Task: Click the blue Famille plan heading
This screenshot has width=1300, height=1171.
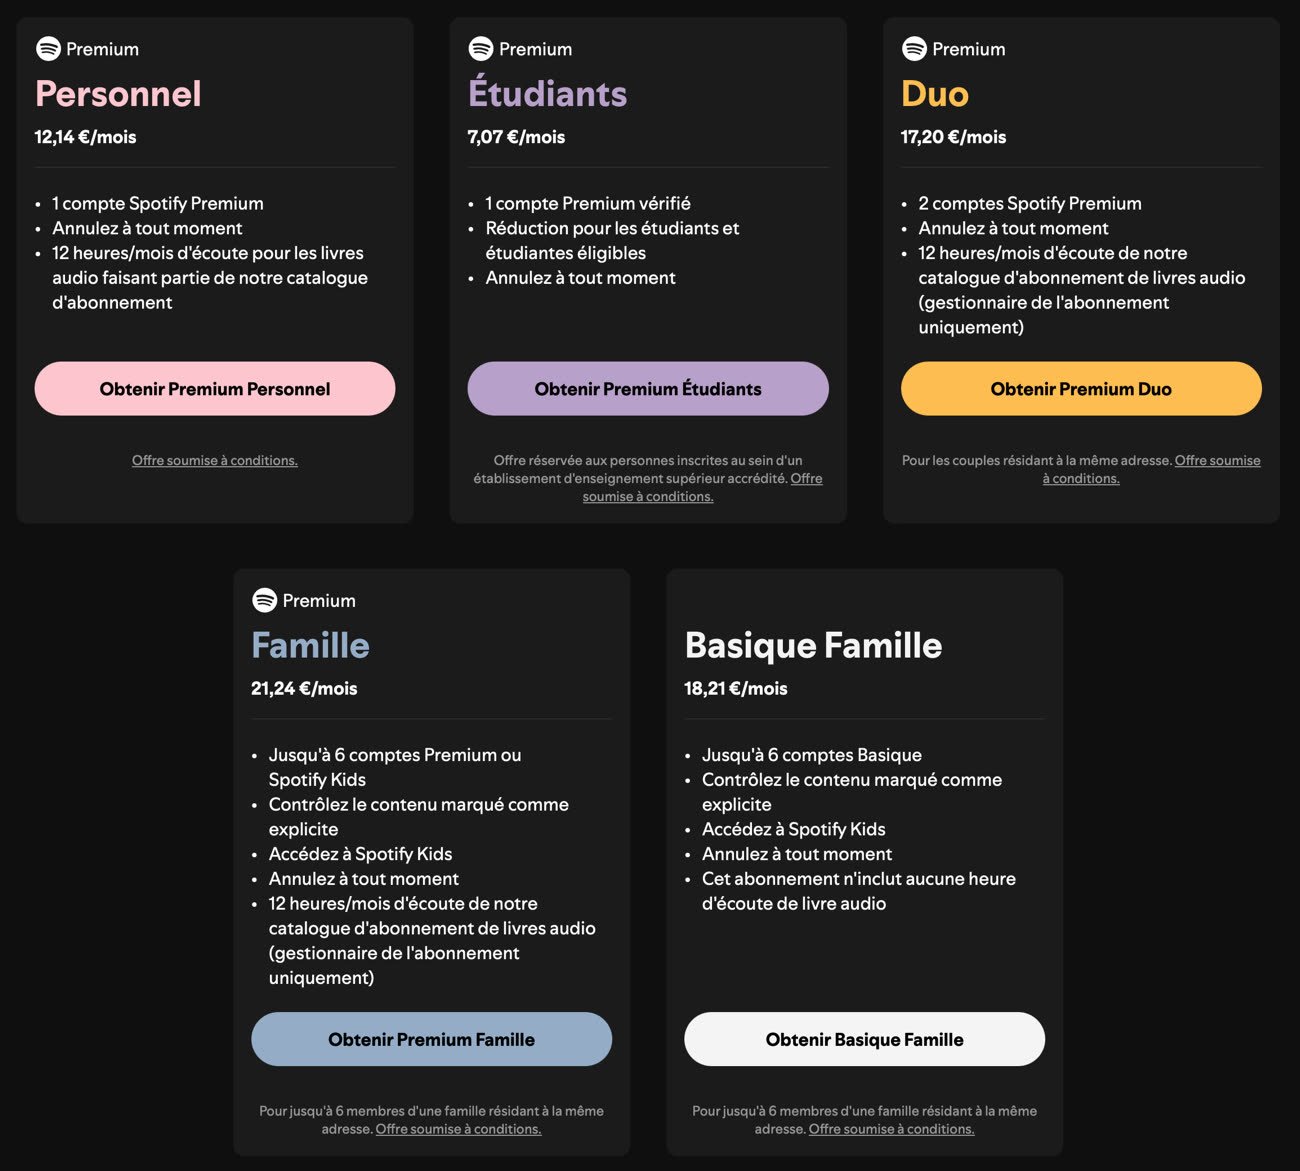Action: coord(310,645)
